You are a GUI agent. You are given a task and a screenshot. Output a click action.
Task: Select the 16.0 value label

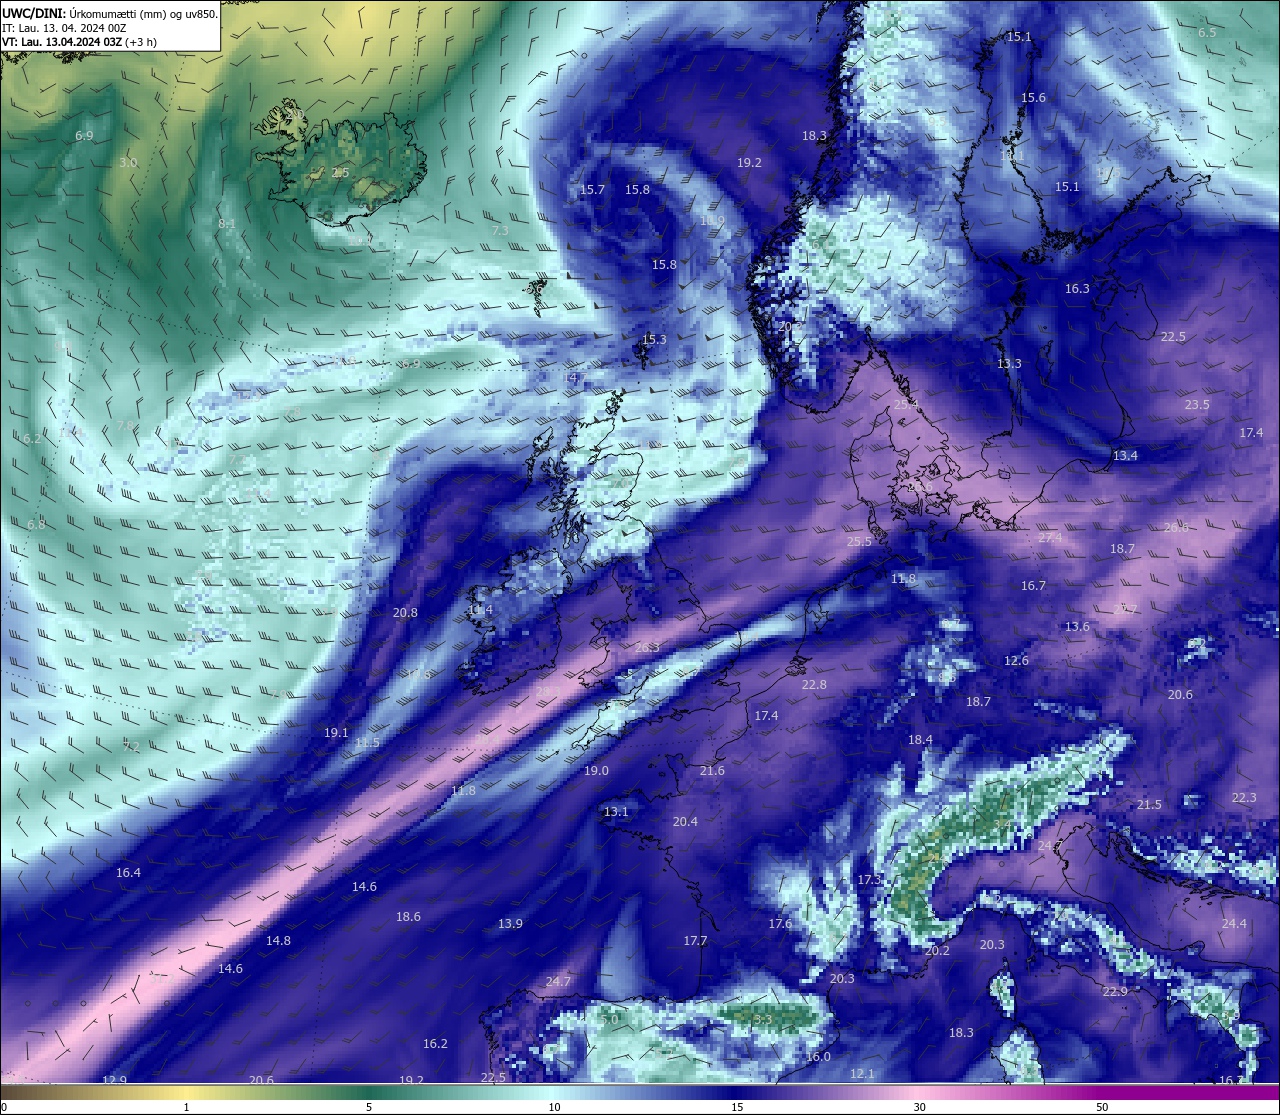pos(818,1057)
